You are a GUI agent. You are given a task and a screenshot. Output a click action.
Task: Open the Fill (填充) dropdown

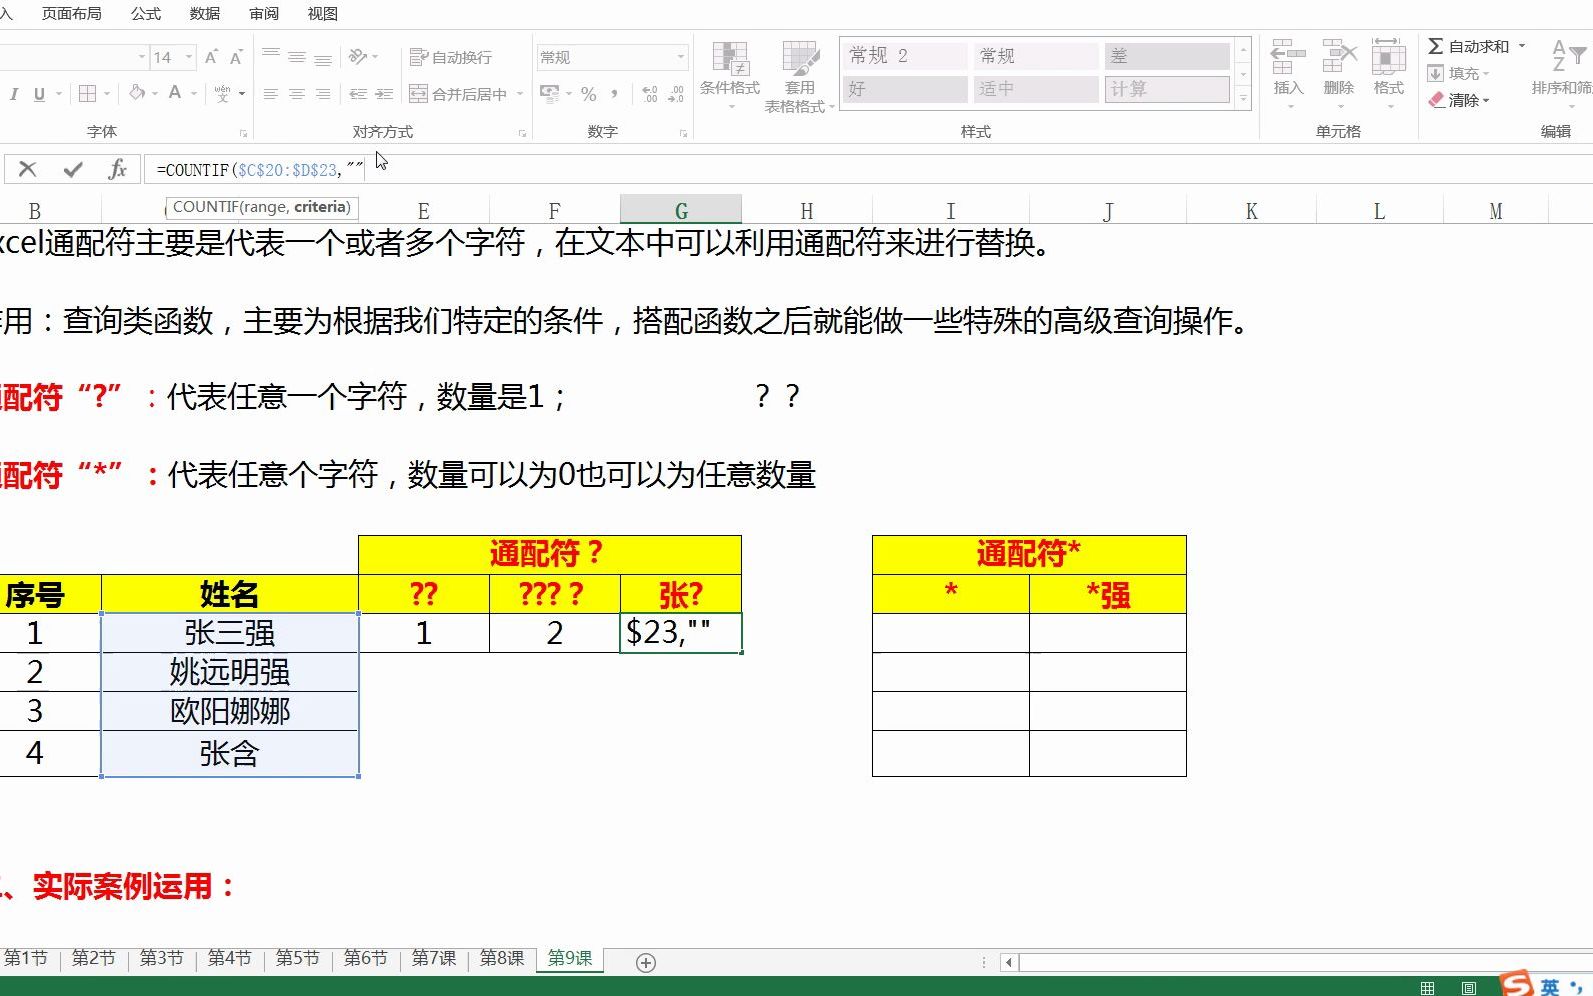coord(1458,73)
